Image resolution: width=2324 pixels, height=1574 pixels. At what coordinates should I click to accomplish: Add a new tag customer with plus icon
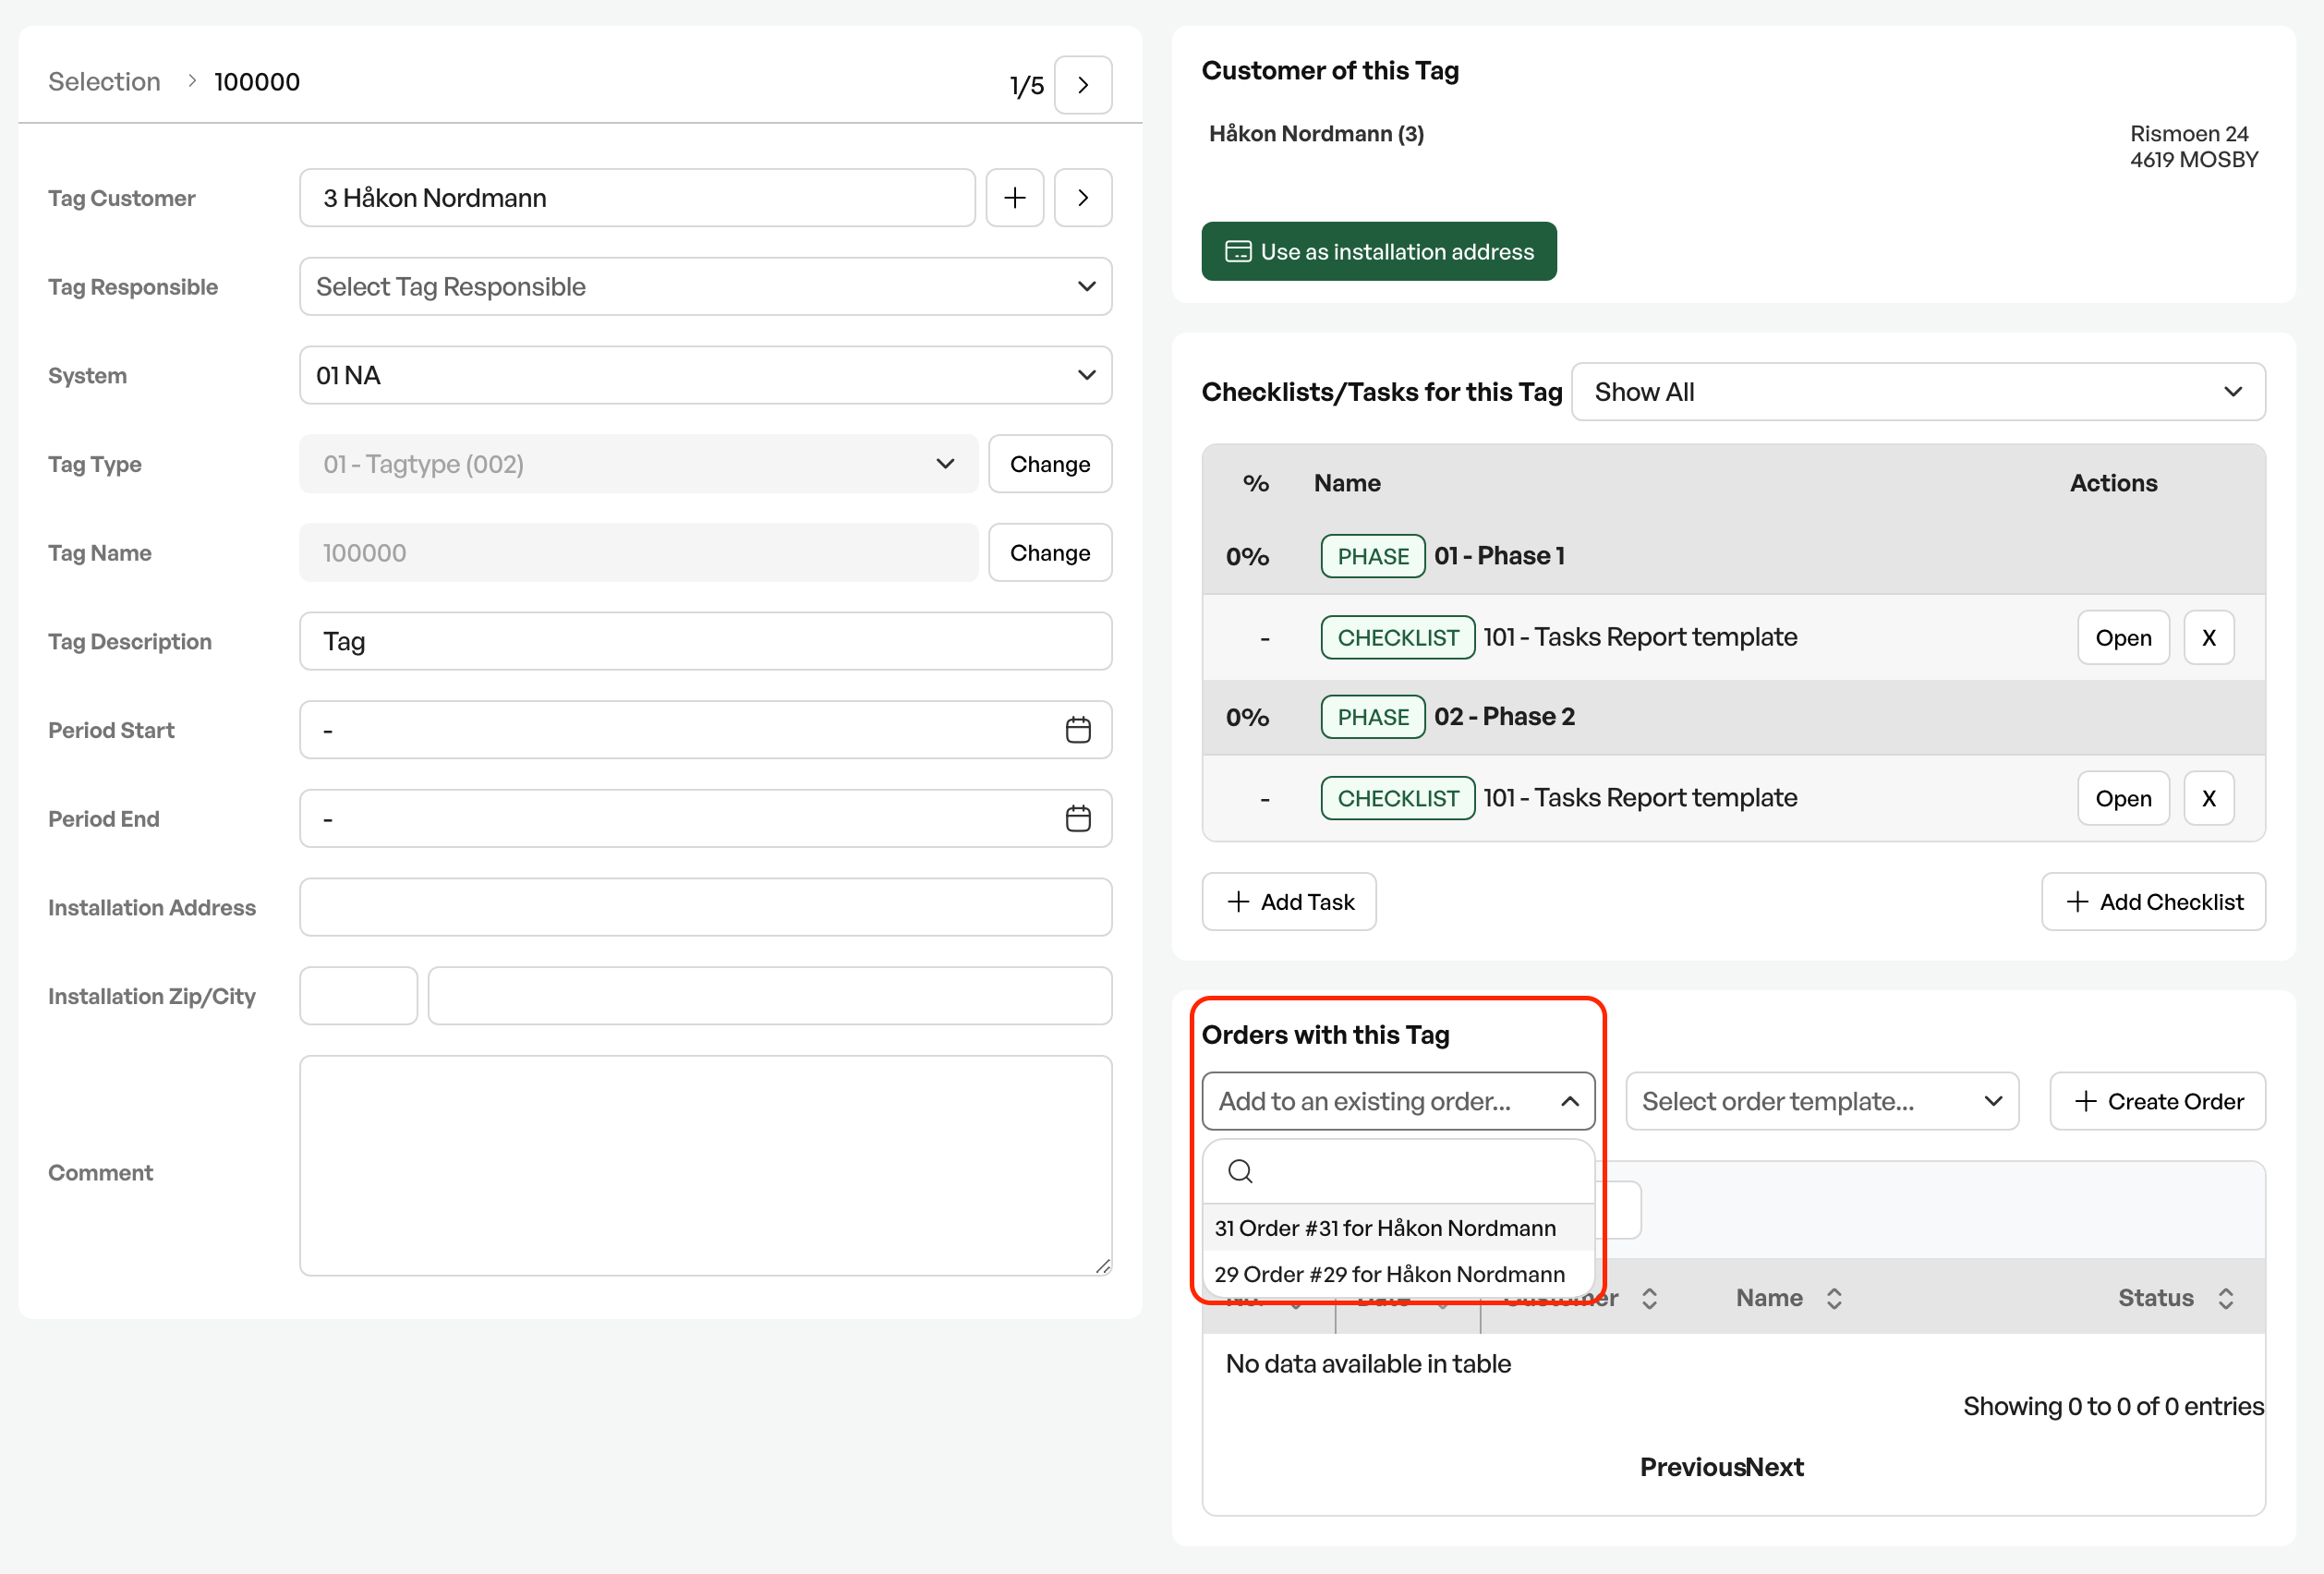coord(1015,198)
